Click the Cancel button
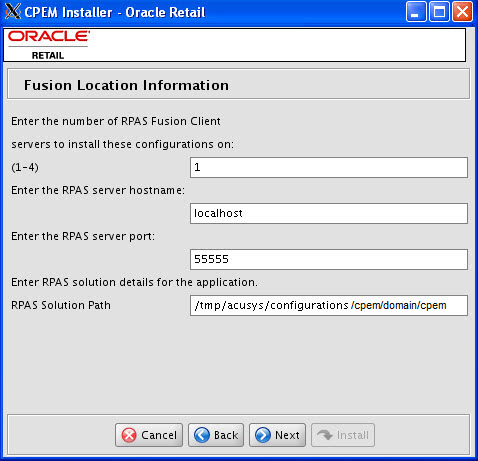This screenshot has height=461, width=478. pyautogui.click(x=149, y=435)
